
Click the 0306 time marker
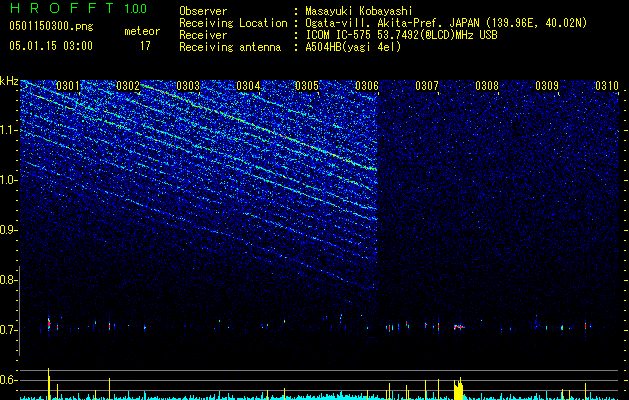coord(367,86)
